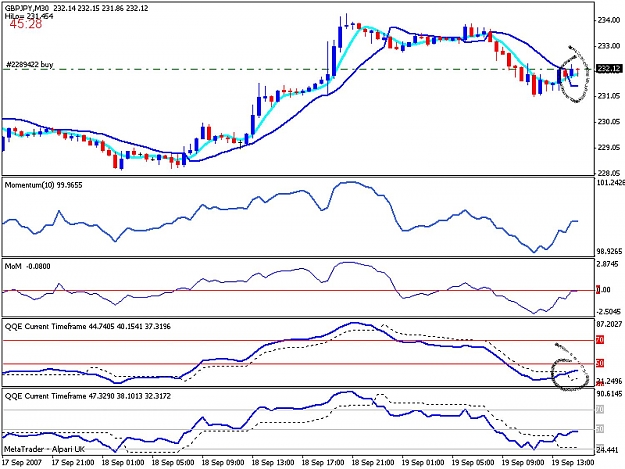Click the 17 Sep 21:00 time label
The width and height of the screenshot is (625, 469).
click(x=73, y=463)
